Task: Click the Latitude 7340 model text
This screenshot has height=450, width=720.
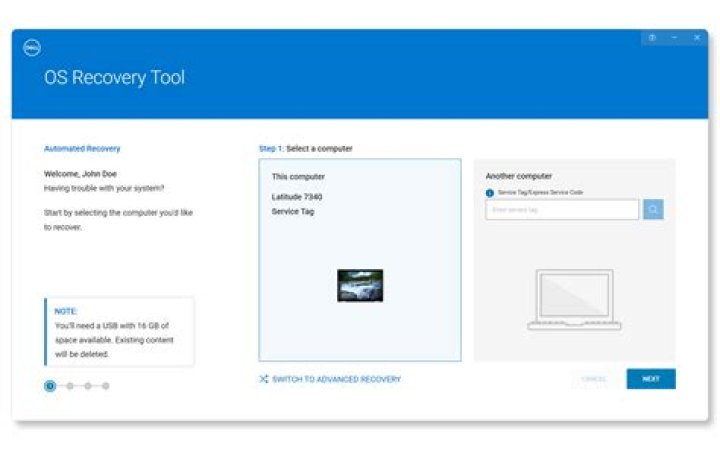Action: click(297, 197)
